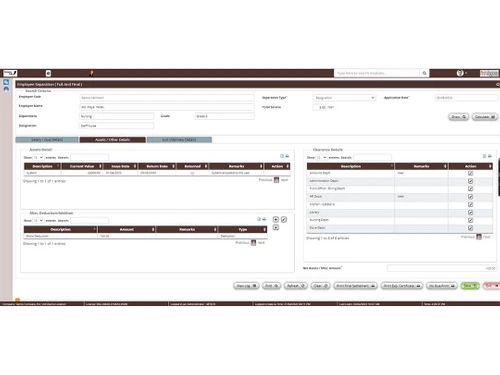Screen dimensions: 500x375
Task: Click the Print Exp. Certificate button
Action: tap(402, 286)
